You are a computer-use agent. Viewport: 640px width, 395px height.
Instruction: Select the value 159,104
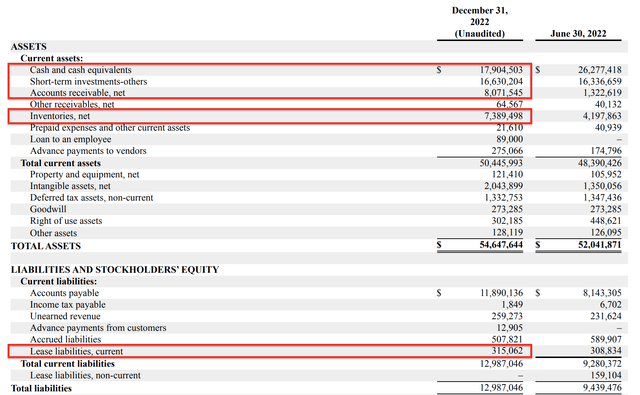pyautogui.click(x=606, y=375)
